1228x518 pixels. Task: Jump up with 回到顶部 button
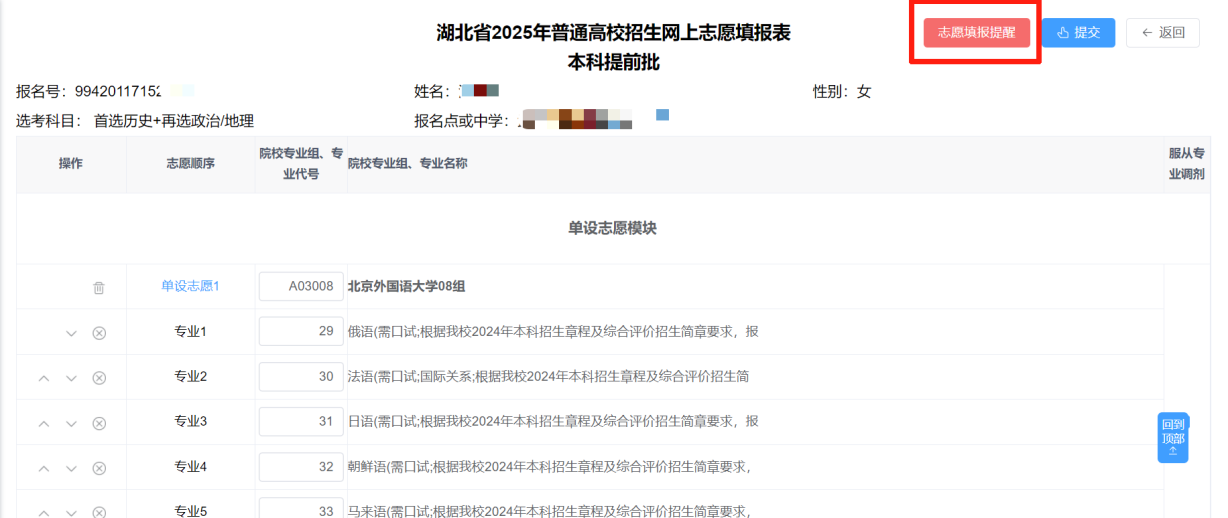tap(1173, 438)
